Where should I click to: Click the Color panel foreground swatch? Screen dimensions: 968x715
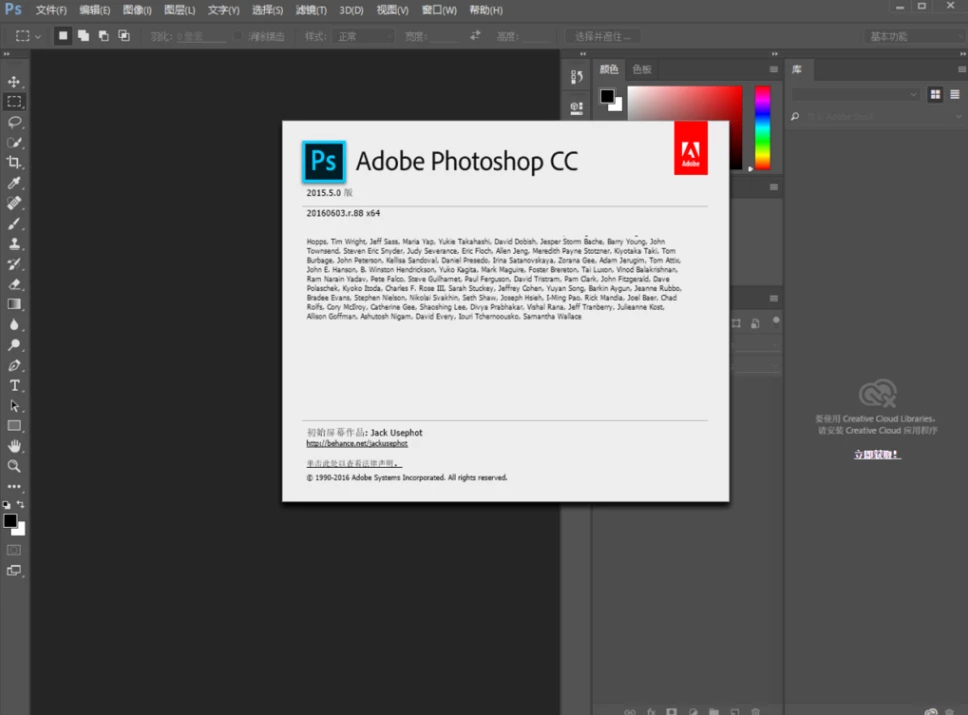point(607,96)
